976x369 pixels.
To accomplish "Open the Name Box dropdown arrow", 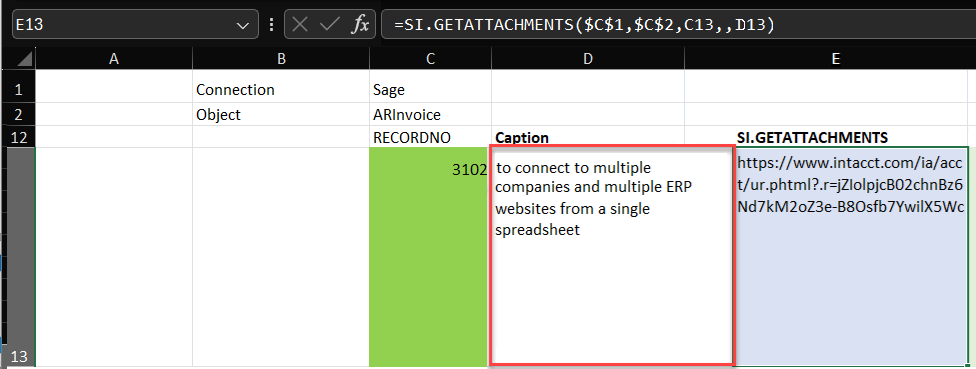I will point(242,26).
